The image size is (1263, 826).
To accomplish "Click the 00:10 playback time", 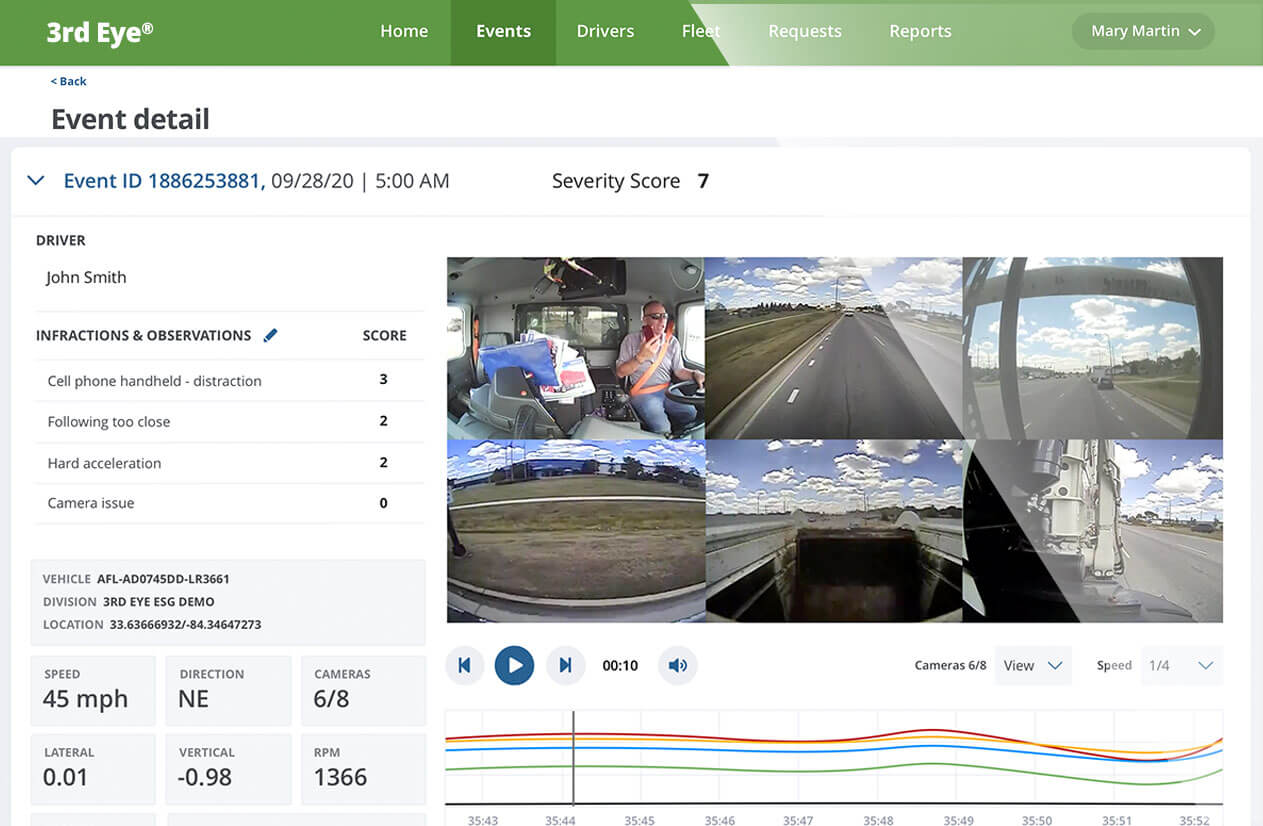I will coord(620,665).
